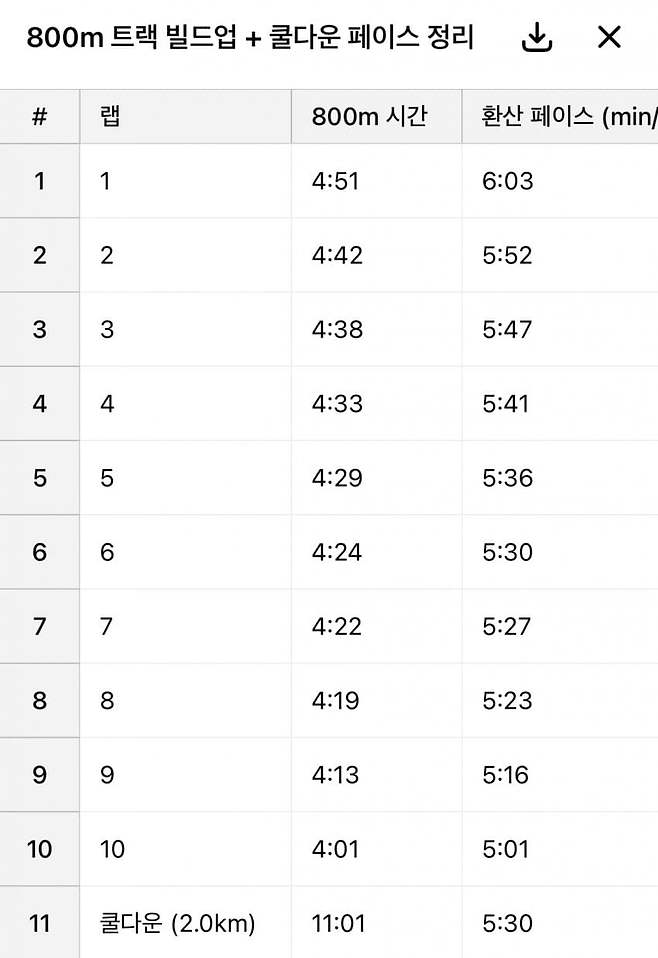Viewport: 658px width, 958px height.
Task: Select row number 5 header
Action: click(x=40, y=478)
